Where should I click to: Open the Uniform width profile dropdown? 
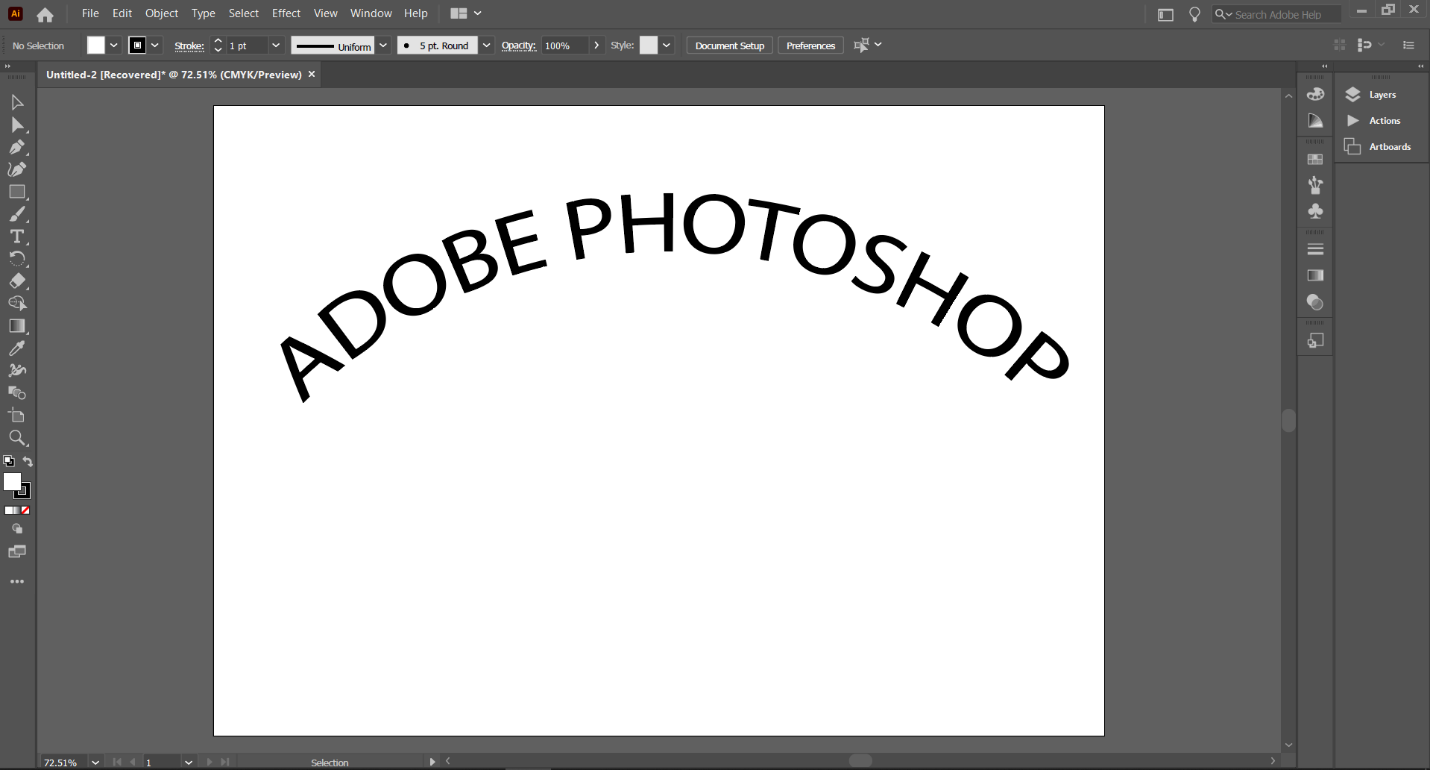point(383,46)
